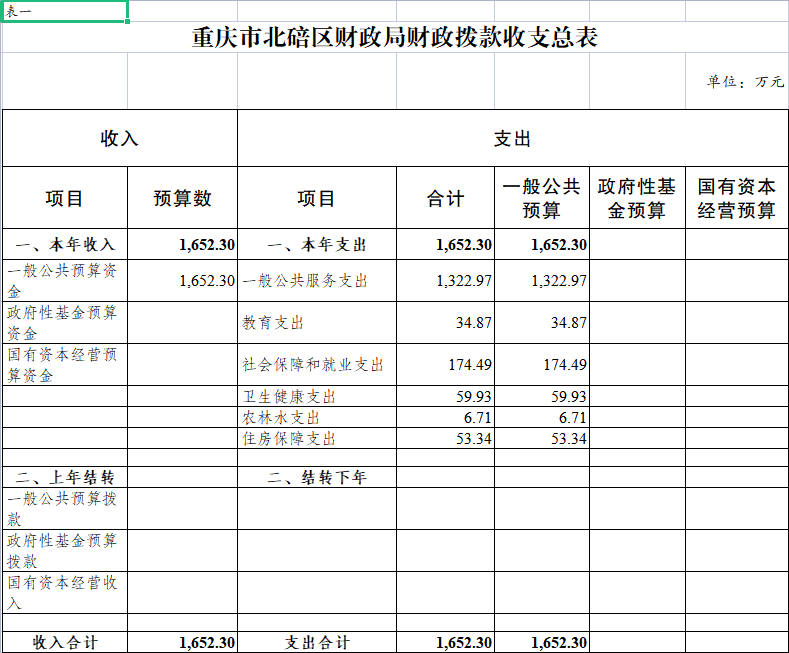Select the 预算数 column header
This screenshot has width=789, height=653.
tap(183, 198)
